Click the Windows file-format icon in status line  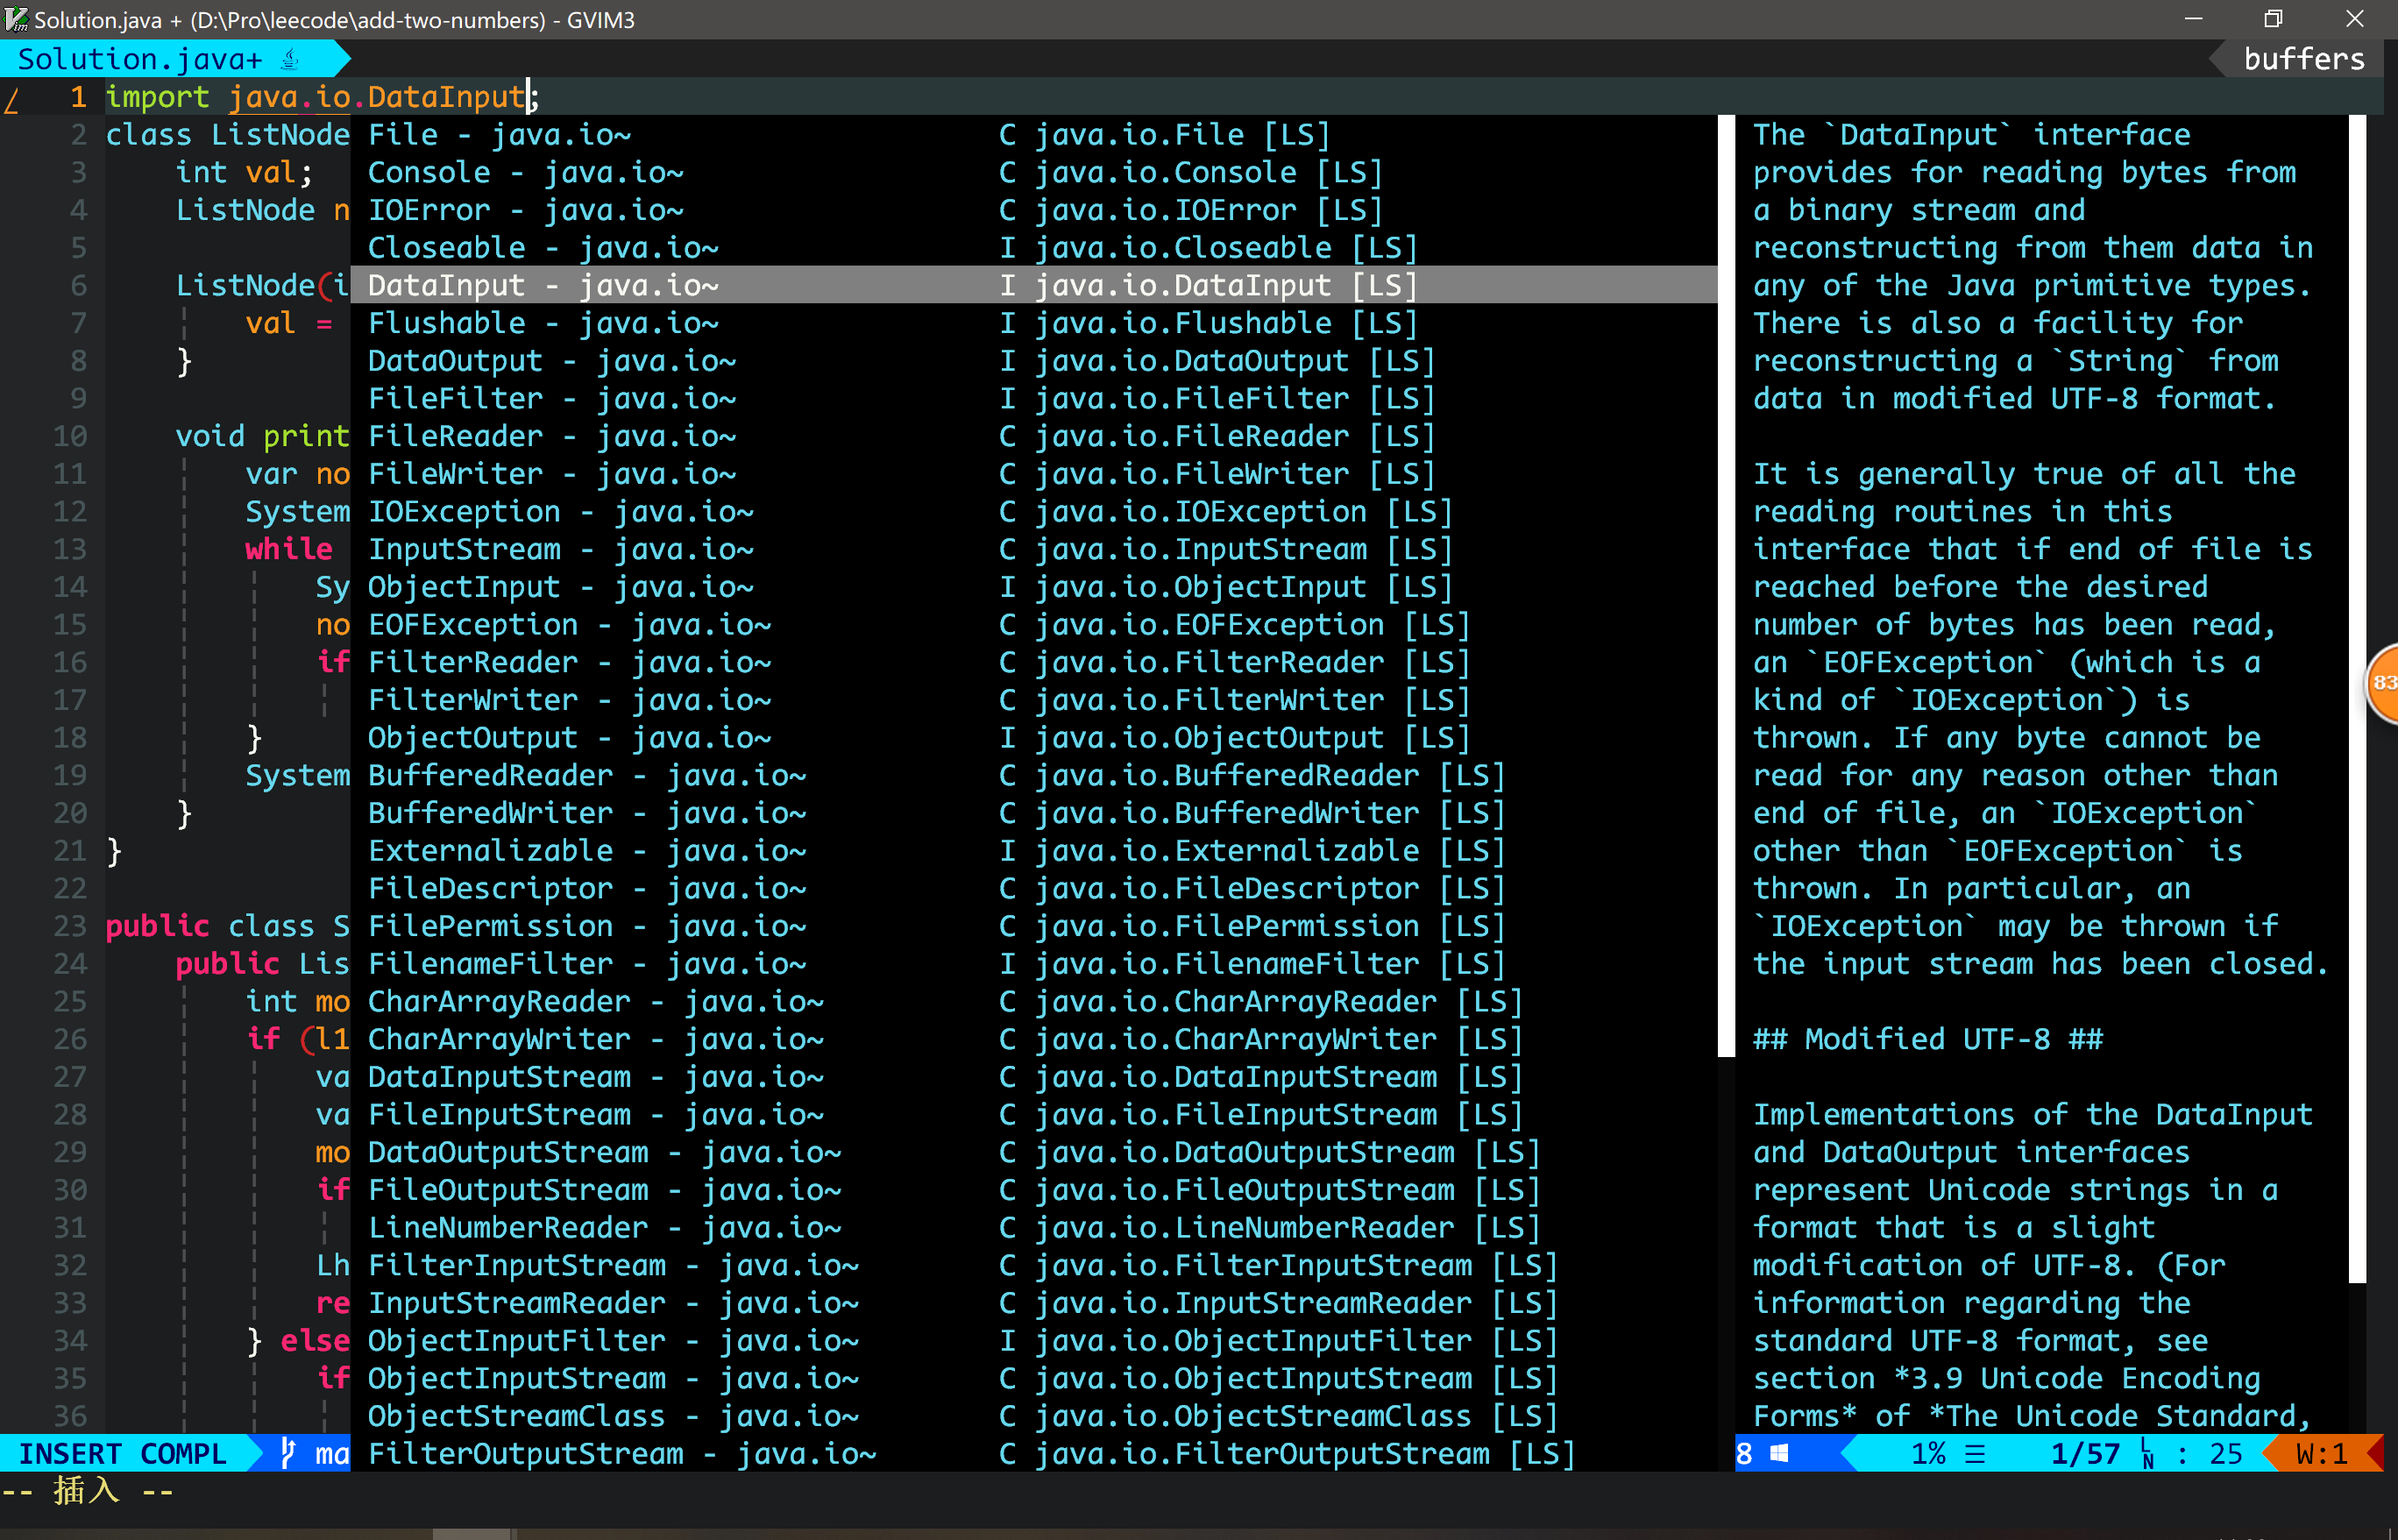(1779, 1453)
